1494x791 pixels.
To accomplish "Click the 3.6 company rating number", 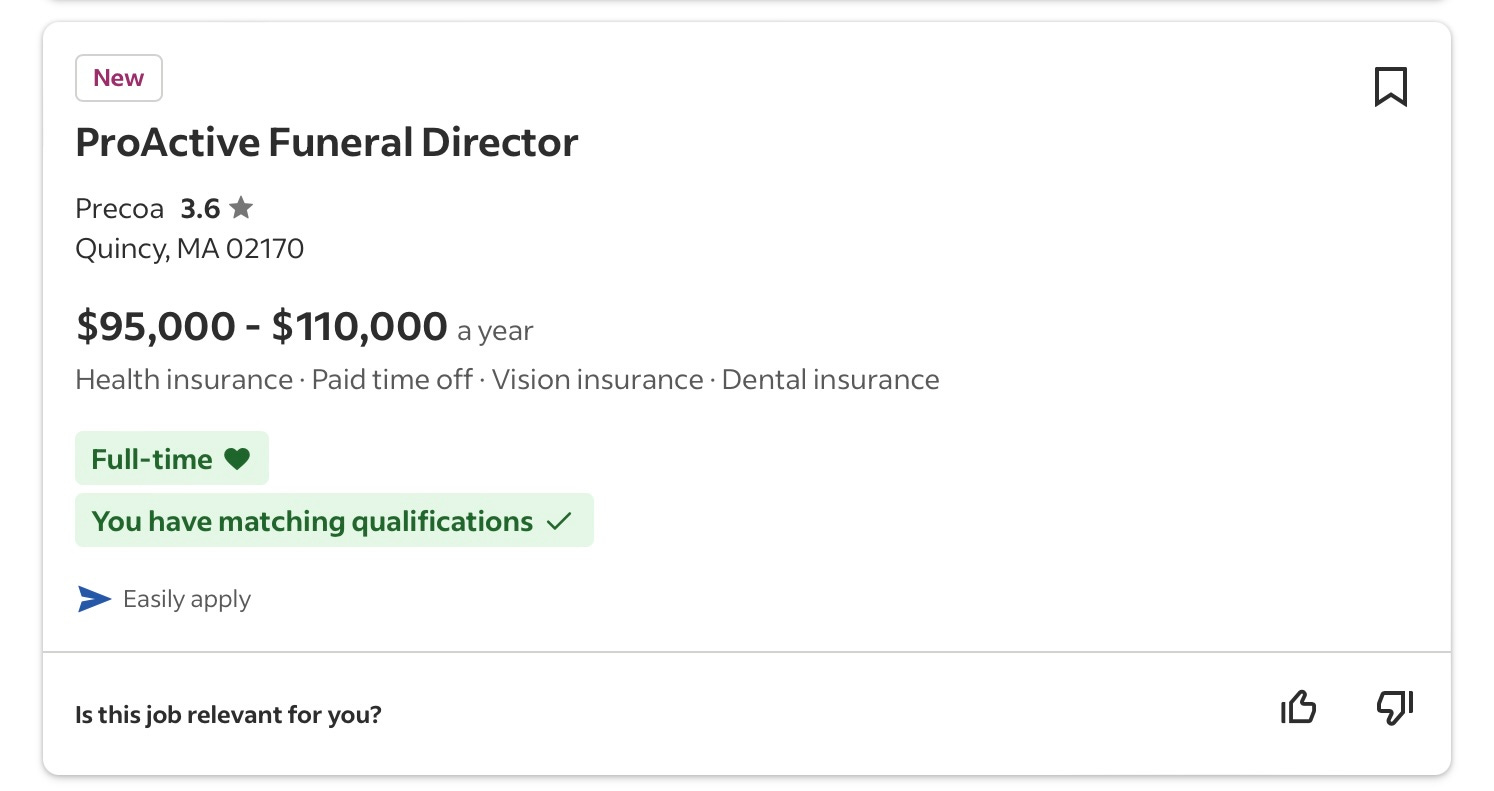I will [200, 209].
